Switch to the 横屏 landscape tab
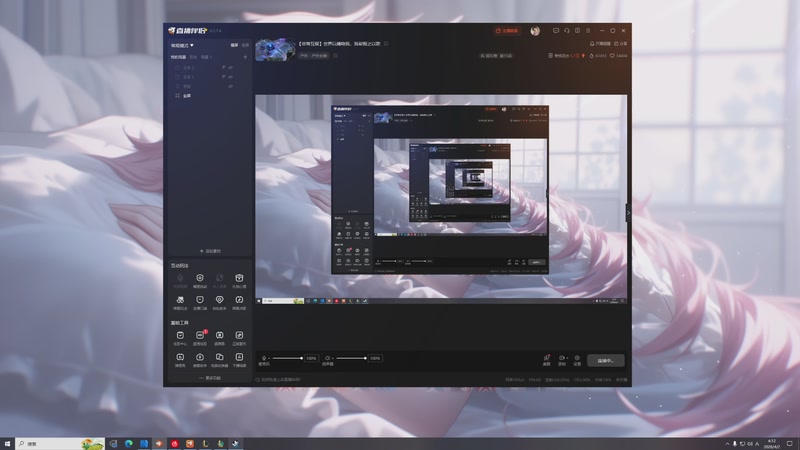 pyautogui.click(x=234, y=45)
